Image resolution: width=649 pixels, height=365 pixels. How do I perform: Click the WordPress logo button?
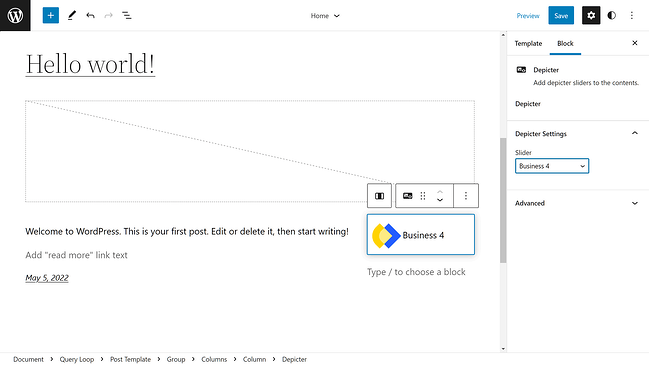pos(15,15)
